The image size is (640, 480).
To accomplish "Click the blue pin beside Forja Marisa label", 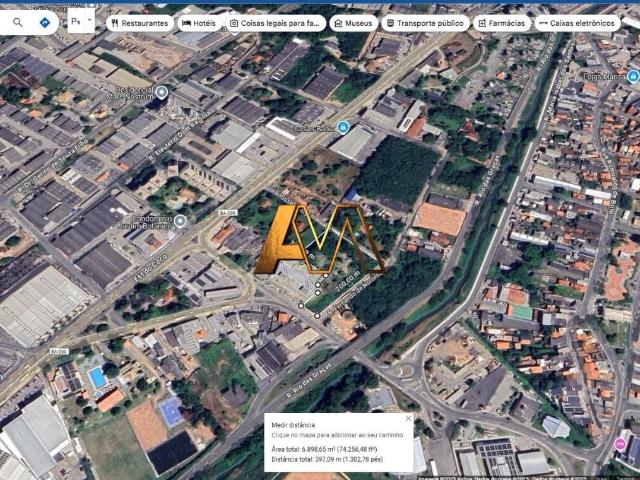I will point(633,76).
